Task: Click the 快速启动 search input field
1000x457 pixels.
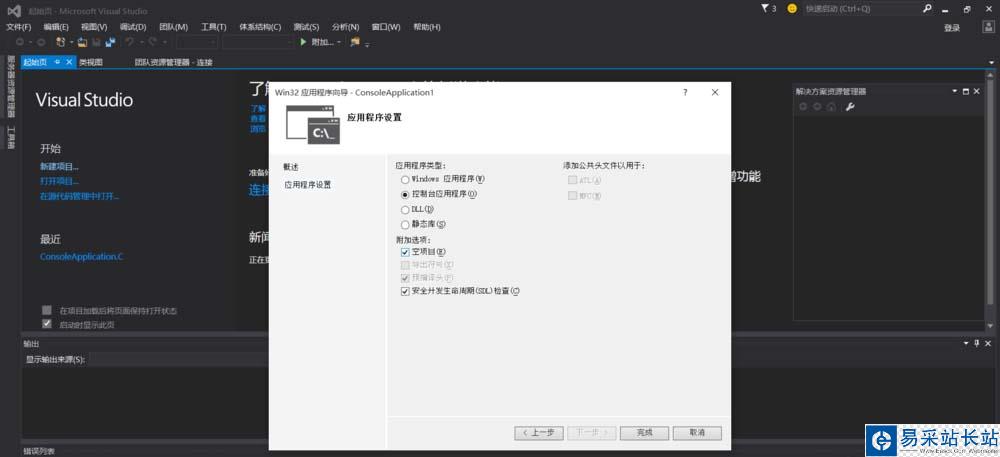Action: (860, 9)
